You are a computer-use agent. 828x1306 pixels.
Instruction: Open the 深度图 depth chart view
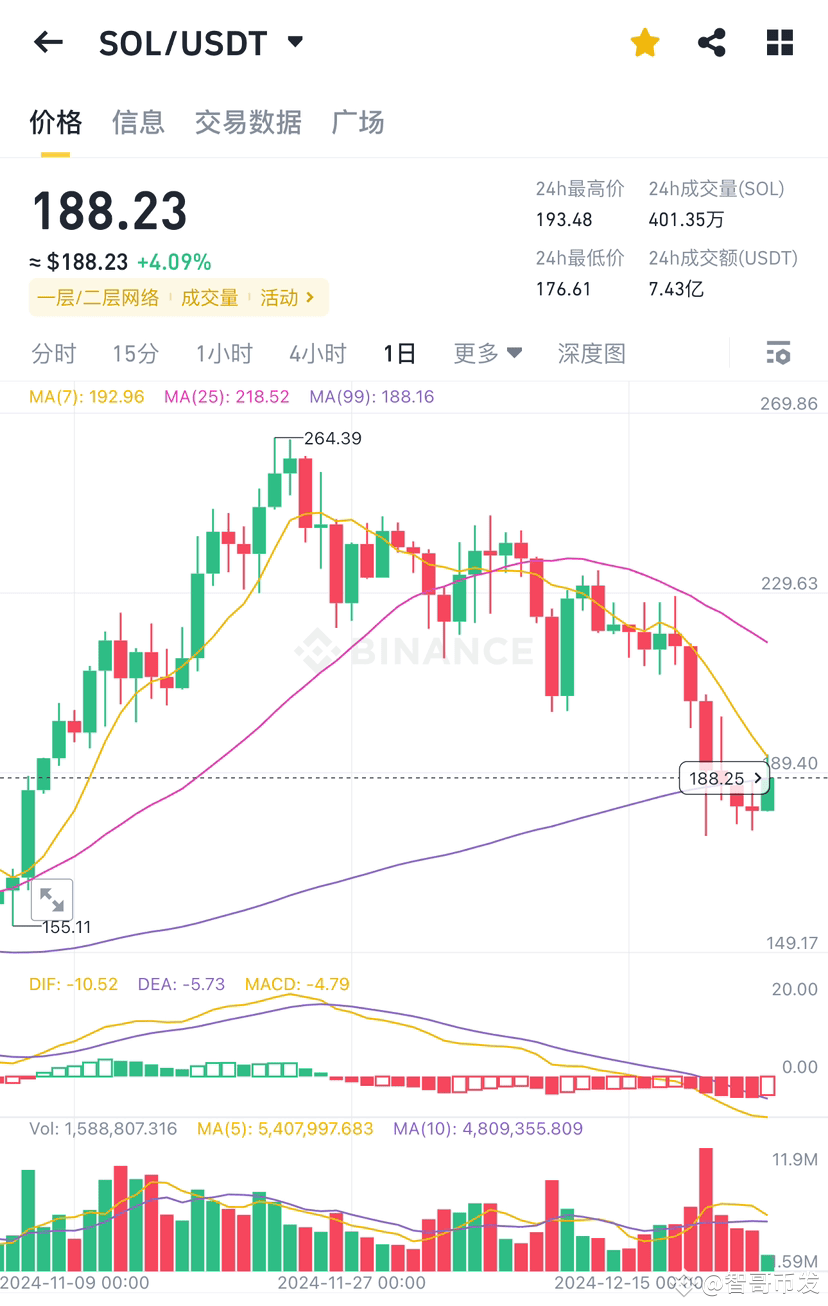point(590,353)
